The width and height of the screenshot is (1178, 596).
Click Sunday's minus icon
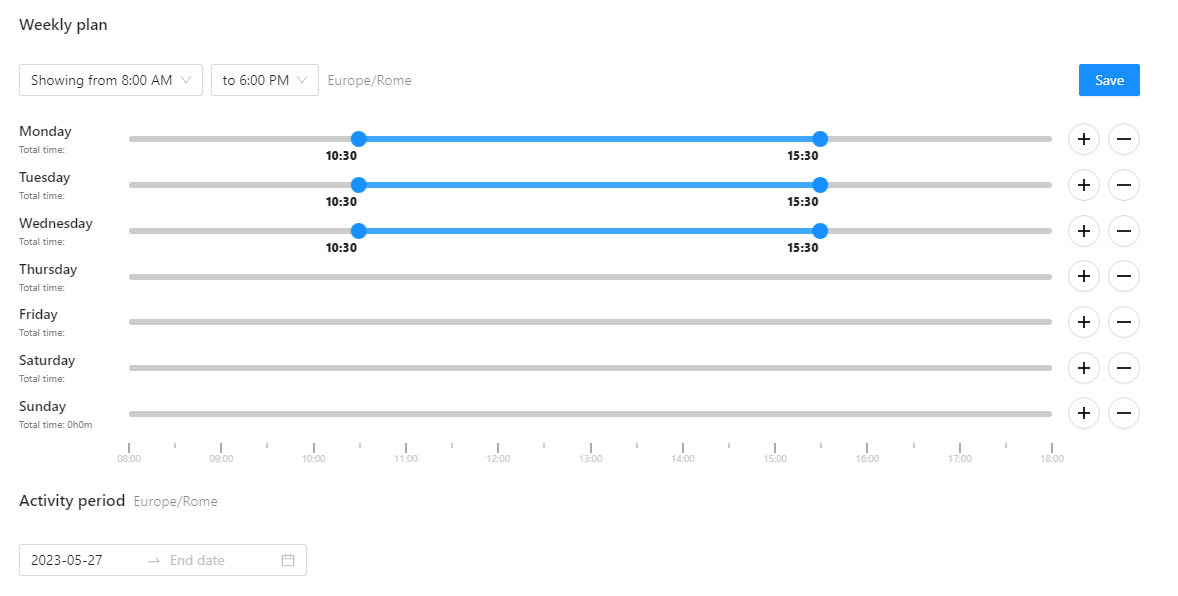(x=1124, y=413)
